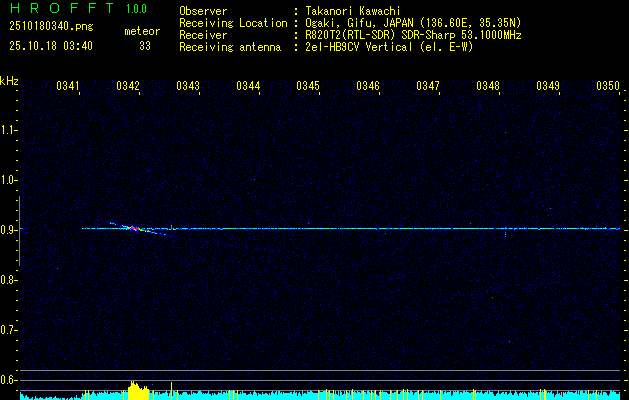
Task: Click the 0341 time marker
Action: click(68, 86)
